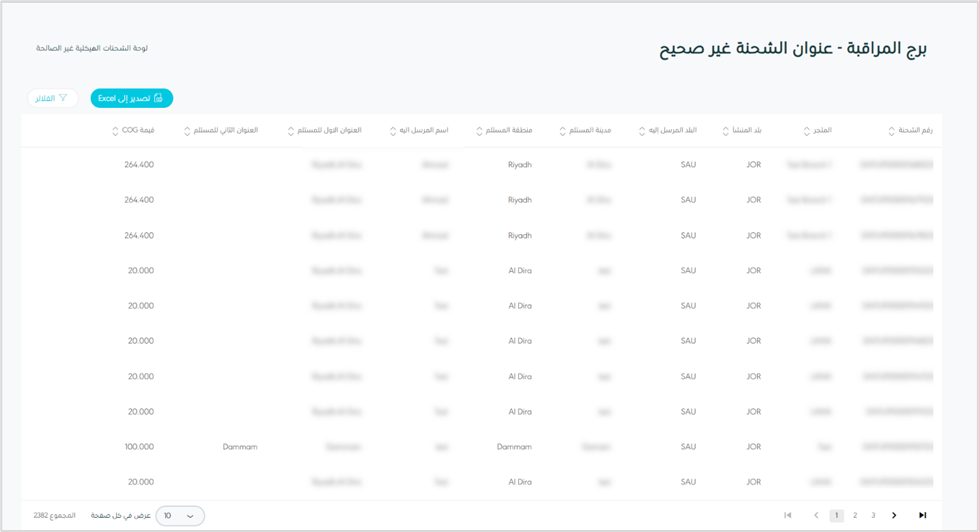Screen dimensions: 979x532
Task: Go to page 3 in pagination
Action: (873, 515)
